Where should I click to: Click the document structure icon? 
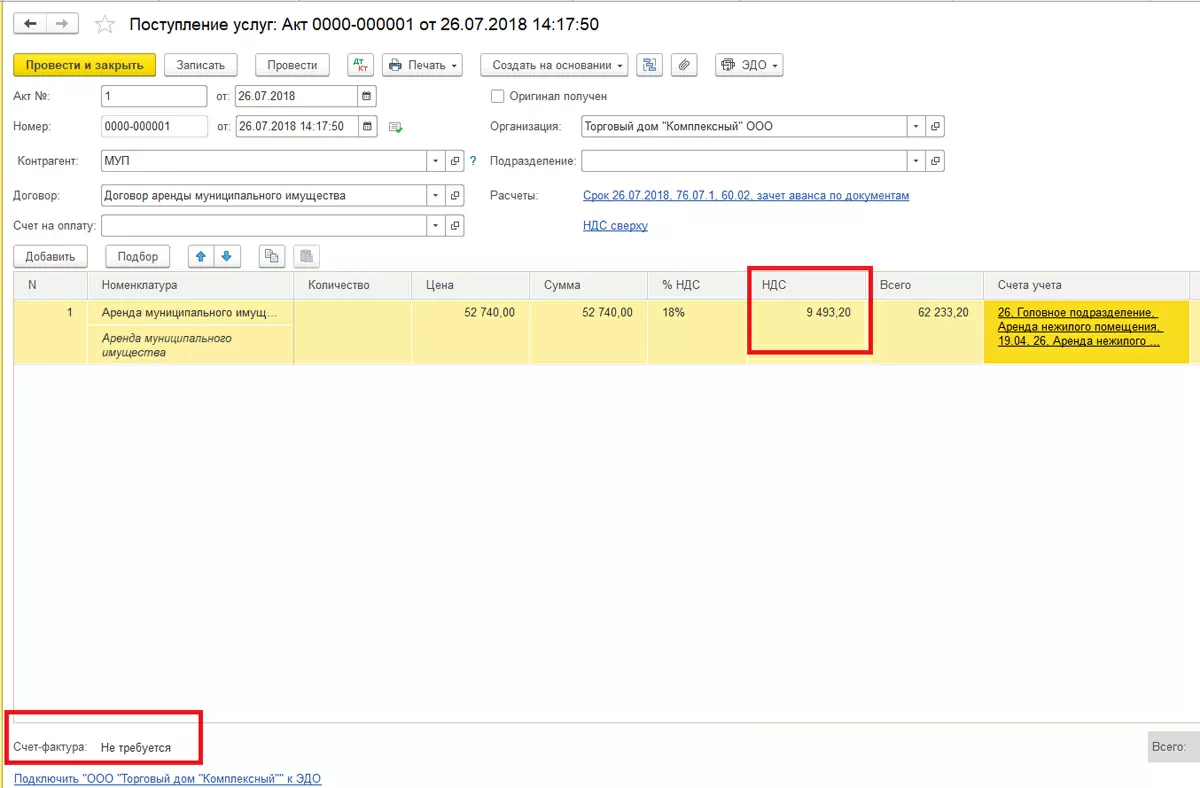650,65
